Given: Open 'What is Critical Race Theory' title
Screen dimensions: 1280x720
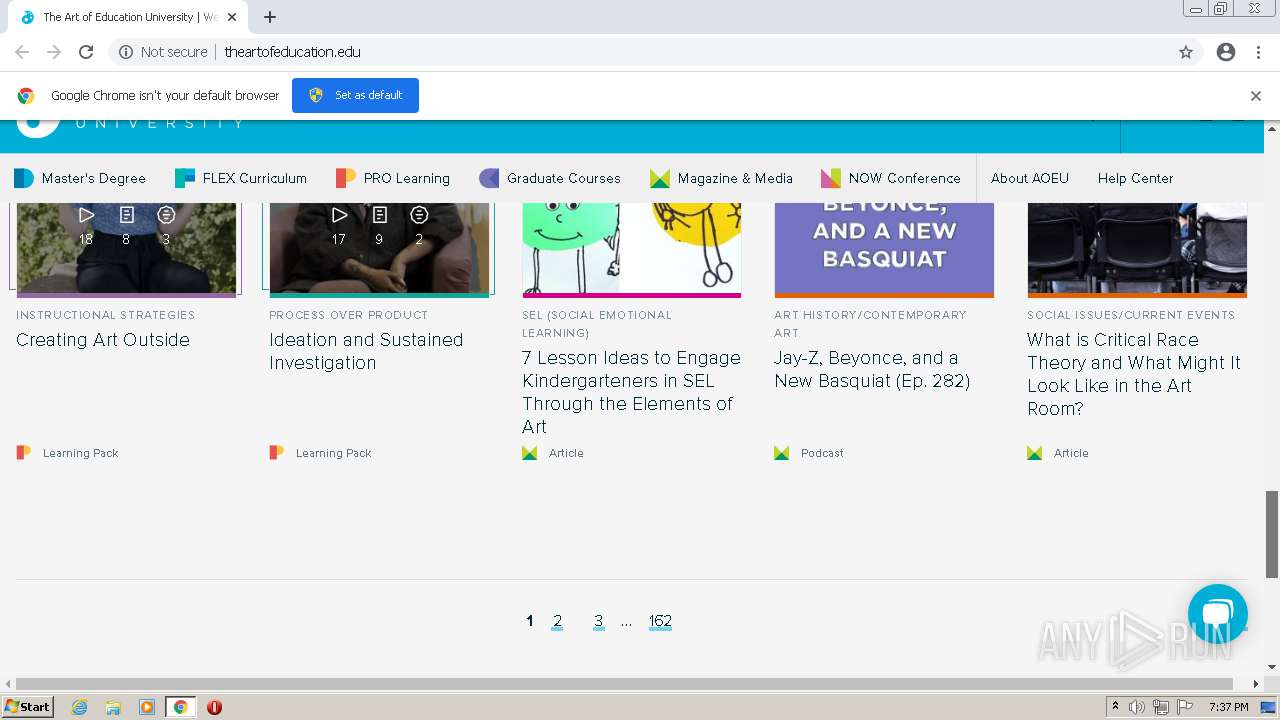Looking at the screenshot, I should pyautogui.click(x=1134, y=374).
